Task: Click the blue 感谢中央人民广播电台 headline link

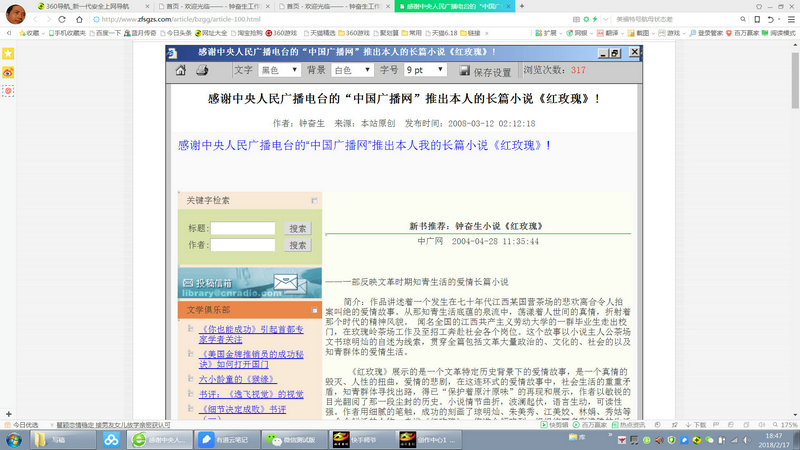Action: 364,145
